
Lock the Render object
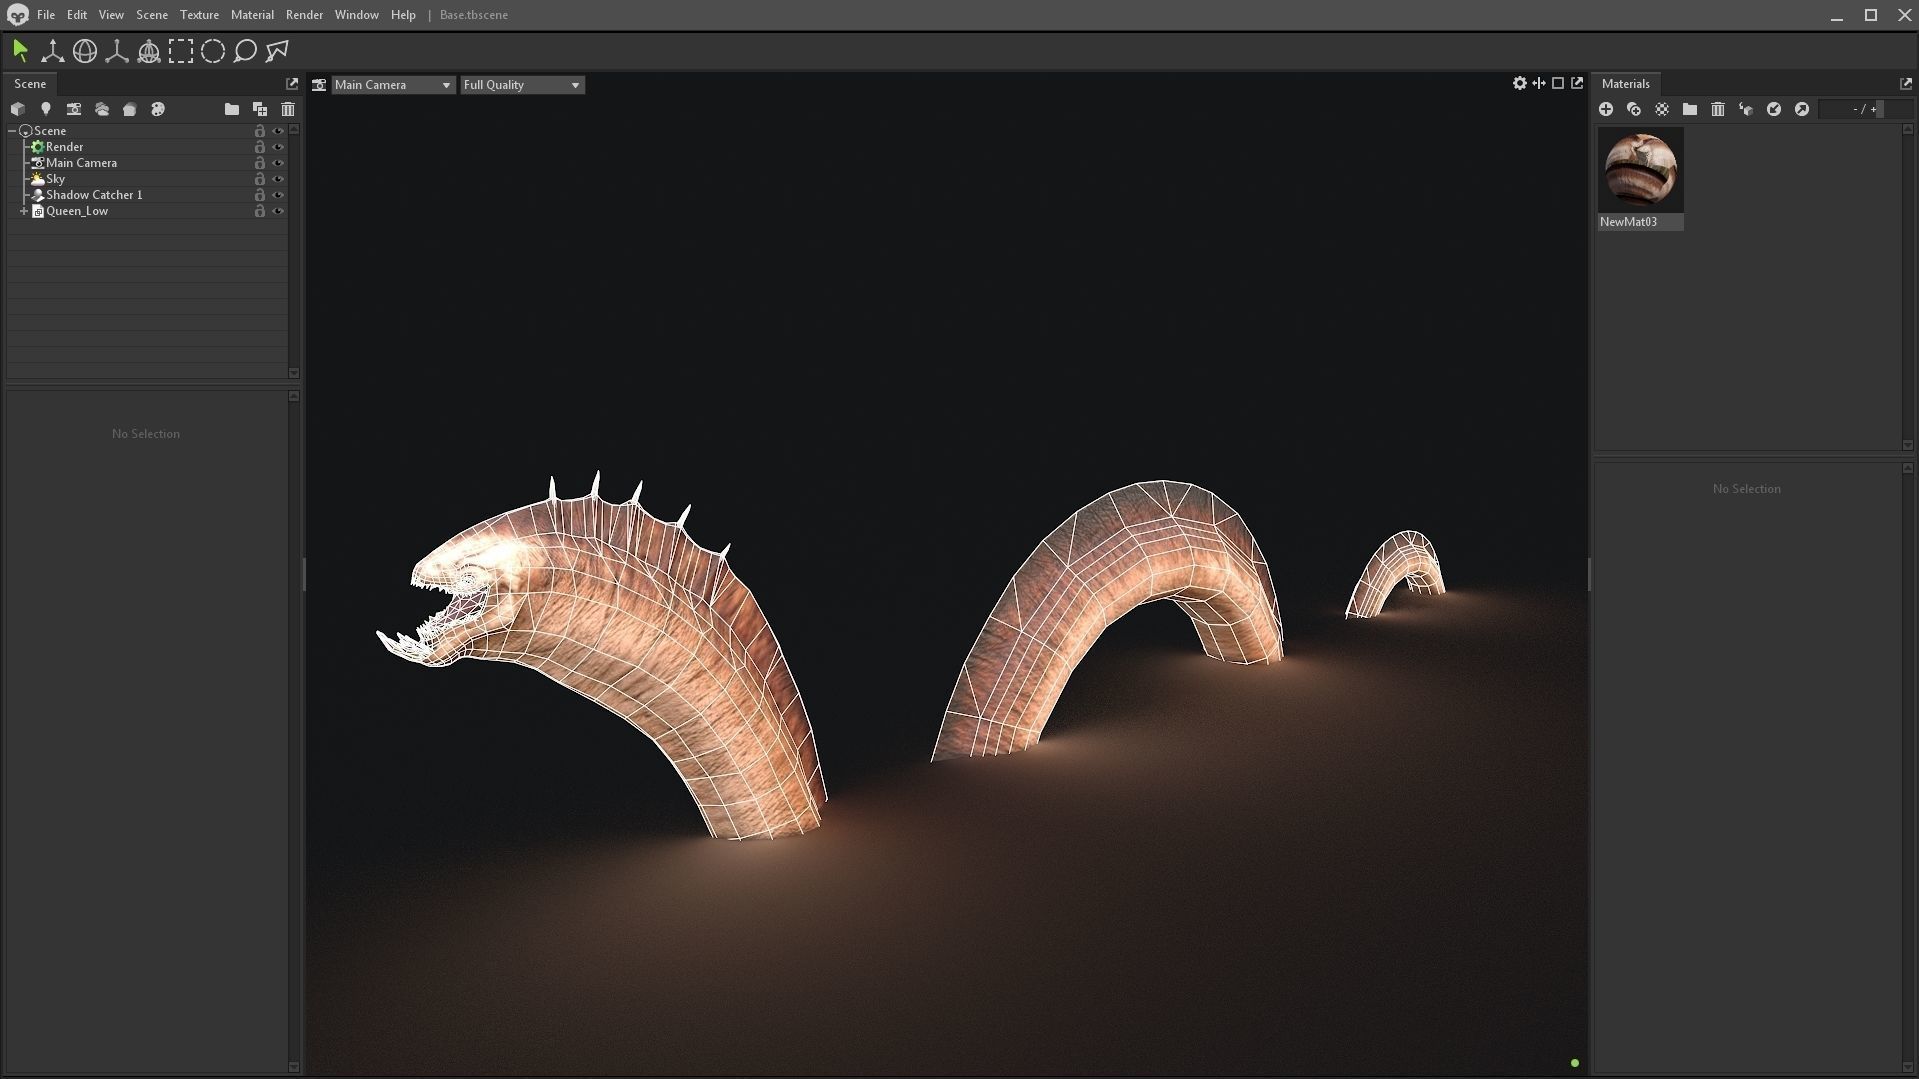(x=260, y=147)
